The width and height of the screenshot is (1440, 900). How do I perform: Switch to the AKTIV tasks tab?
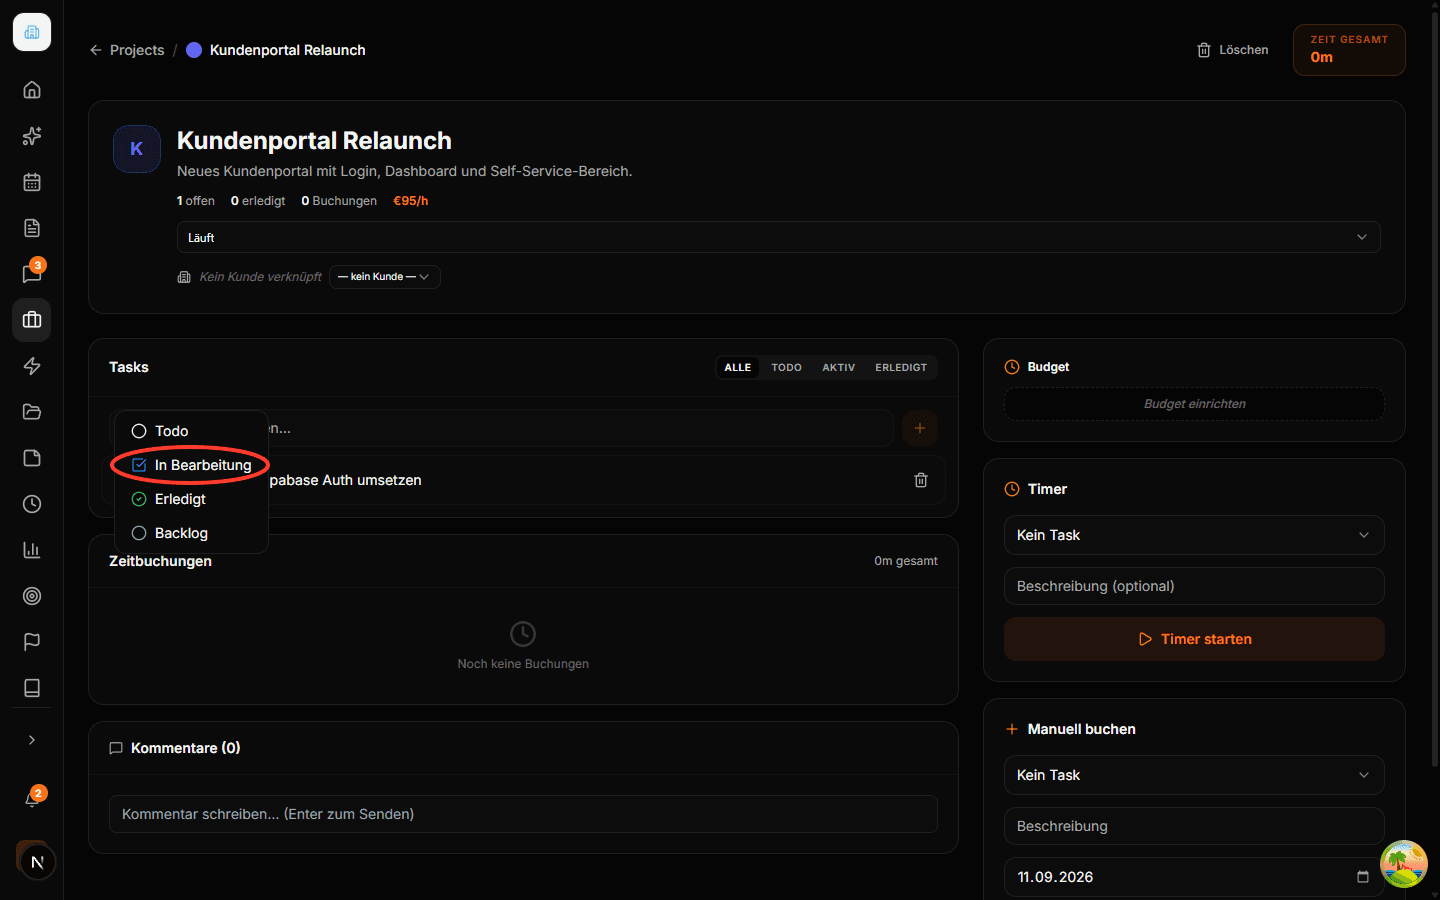tap(839, 367)
